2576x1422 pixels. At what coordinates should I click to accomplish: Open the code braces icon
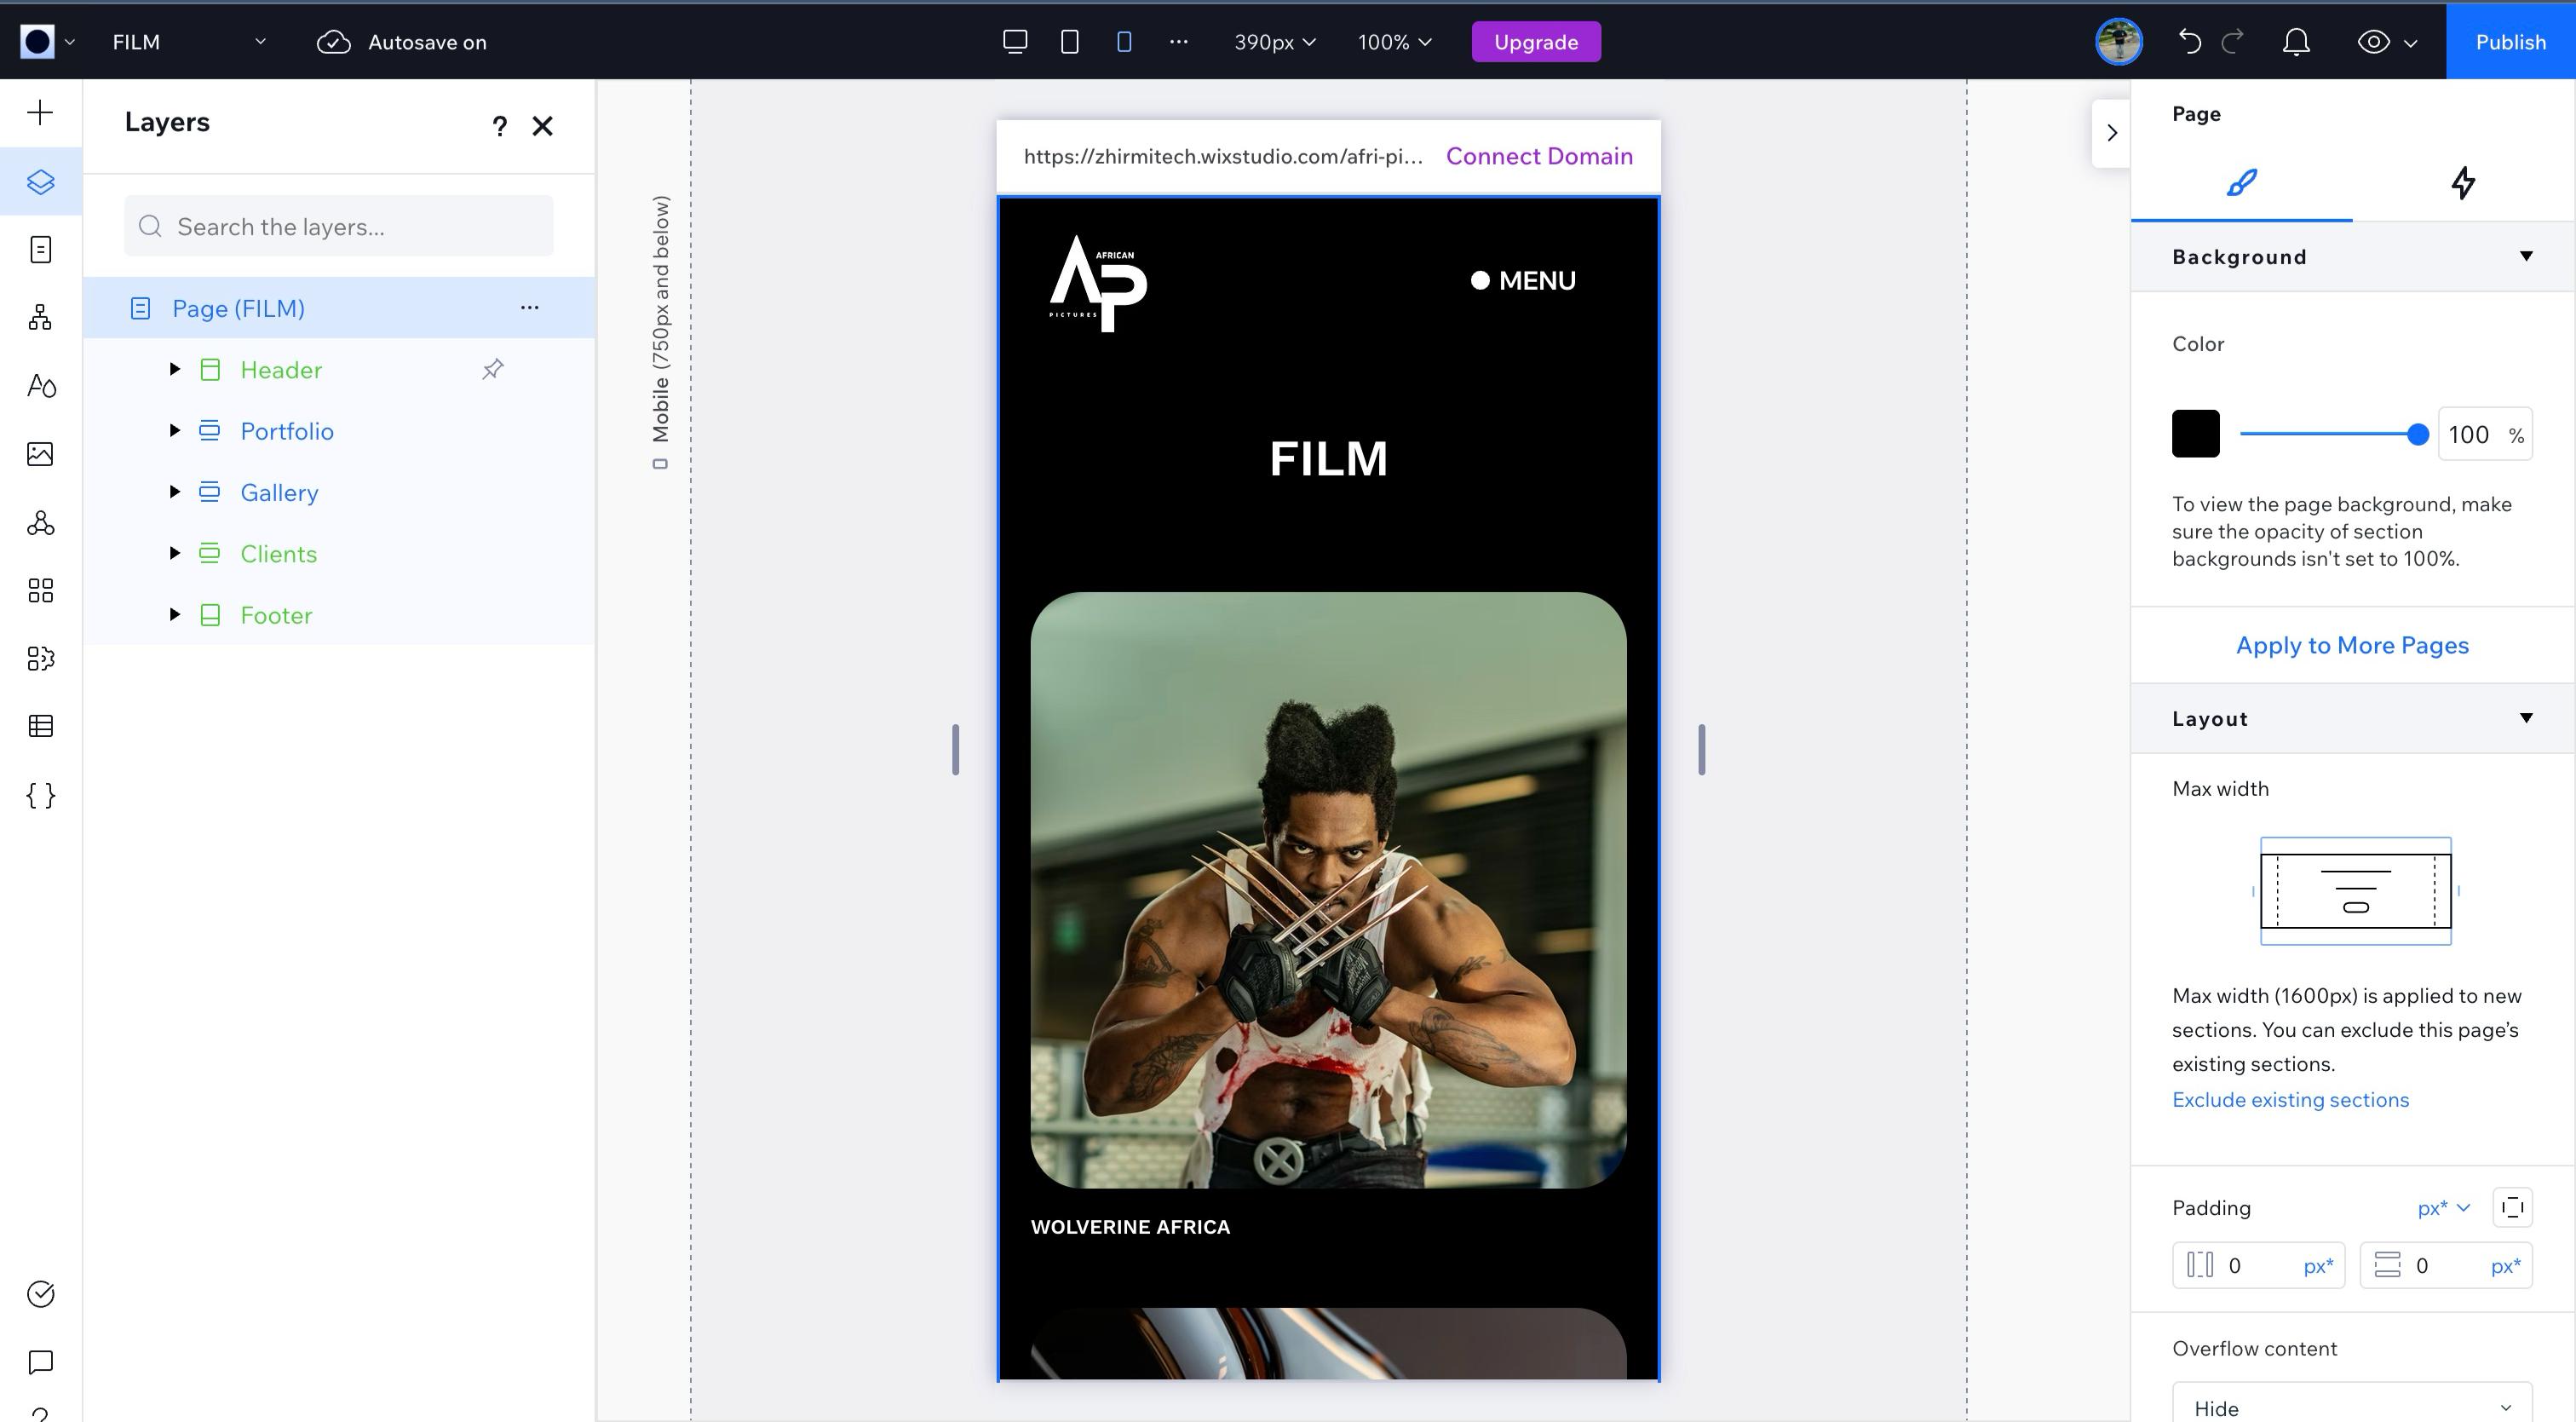tap(40, 795)
